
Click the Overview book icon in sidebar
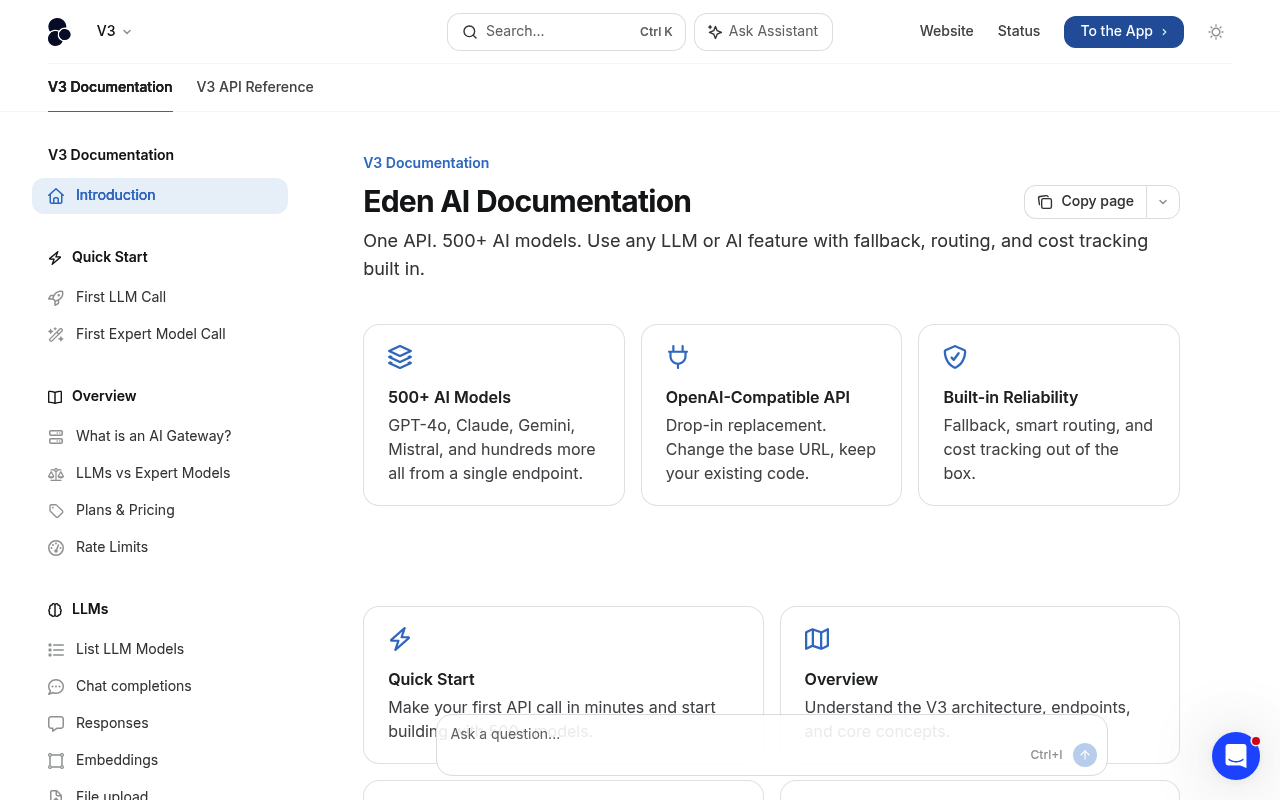55,397
